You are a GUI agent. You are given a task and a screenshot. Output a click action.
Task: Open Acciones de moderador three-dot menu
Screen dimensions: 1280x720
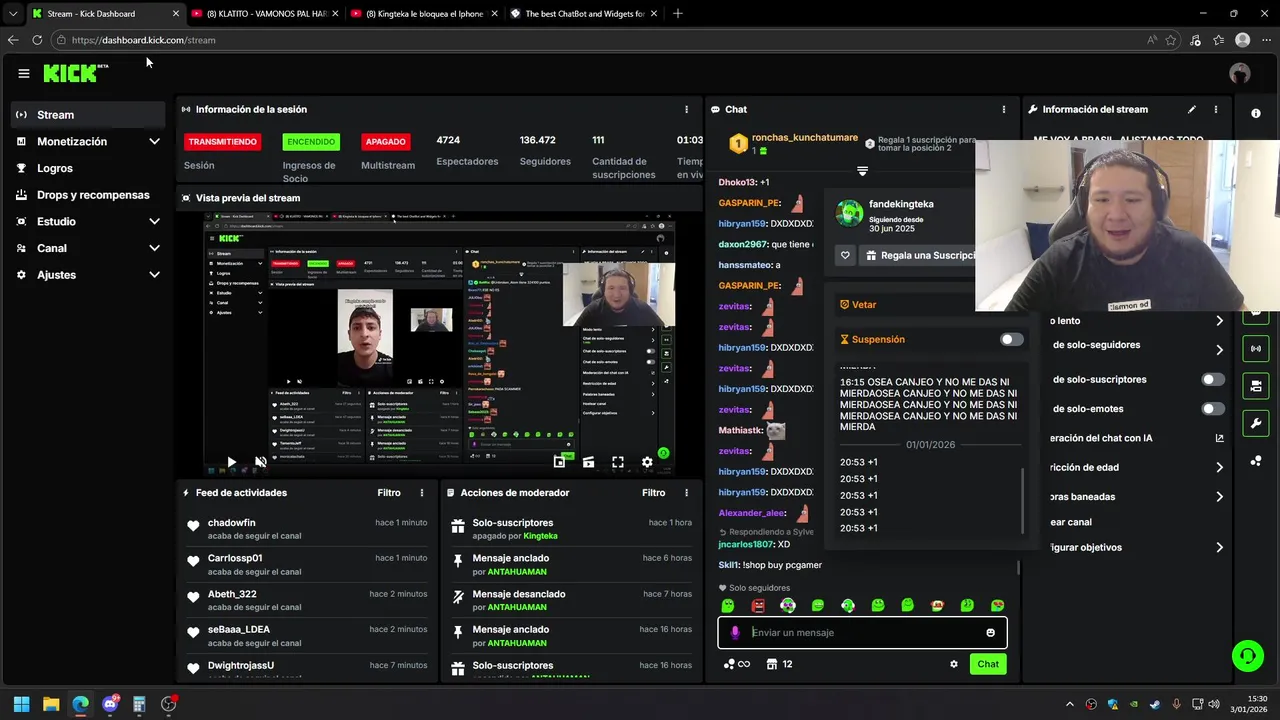686,493
